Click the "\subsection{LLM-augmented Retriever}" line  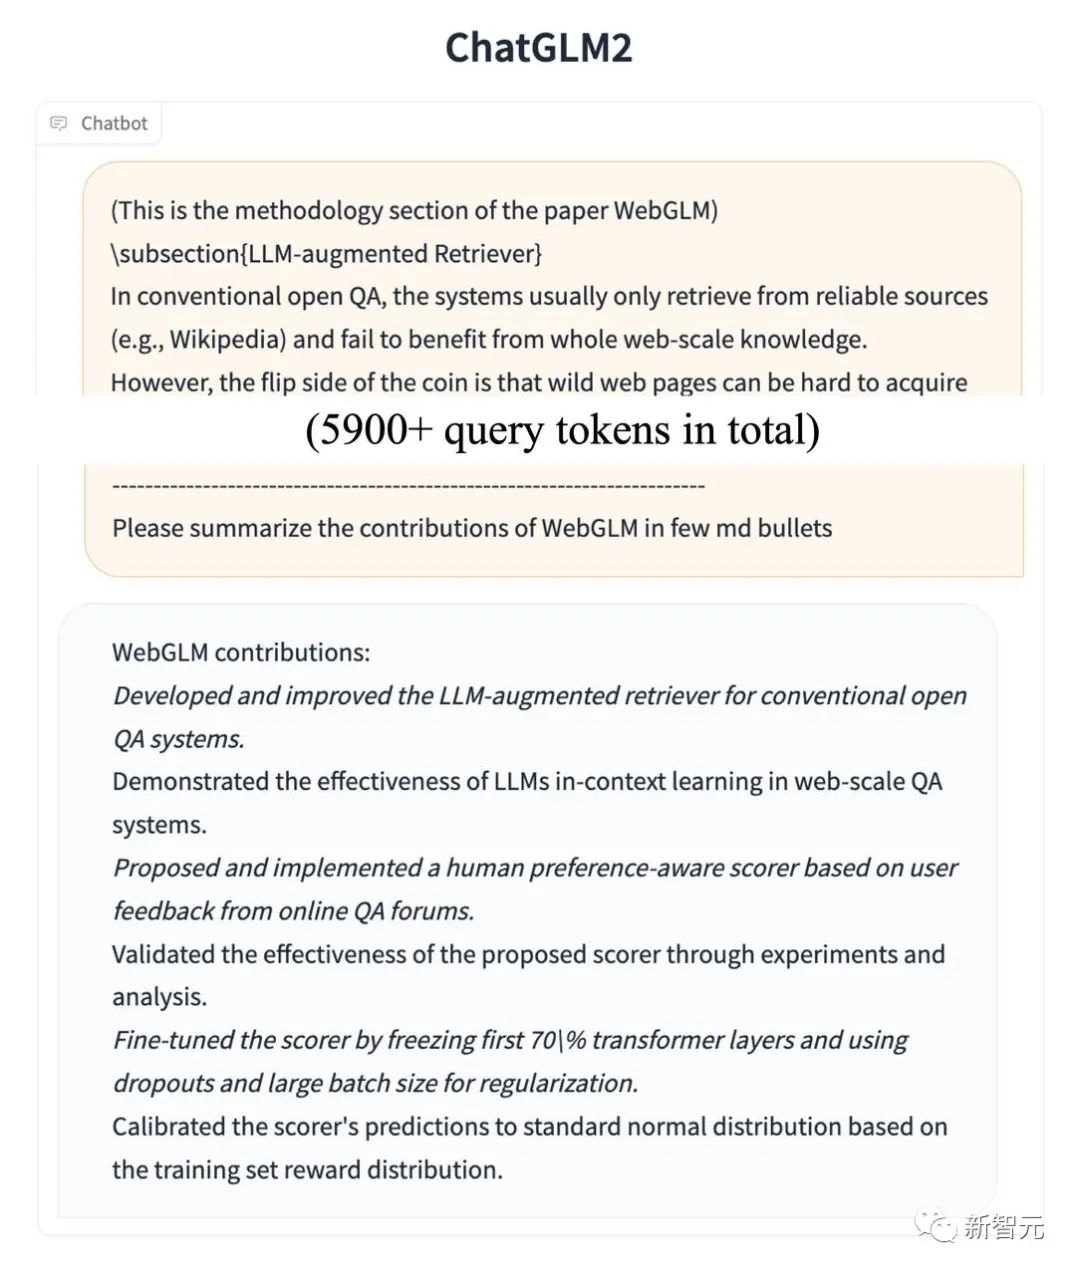[326, 253]
